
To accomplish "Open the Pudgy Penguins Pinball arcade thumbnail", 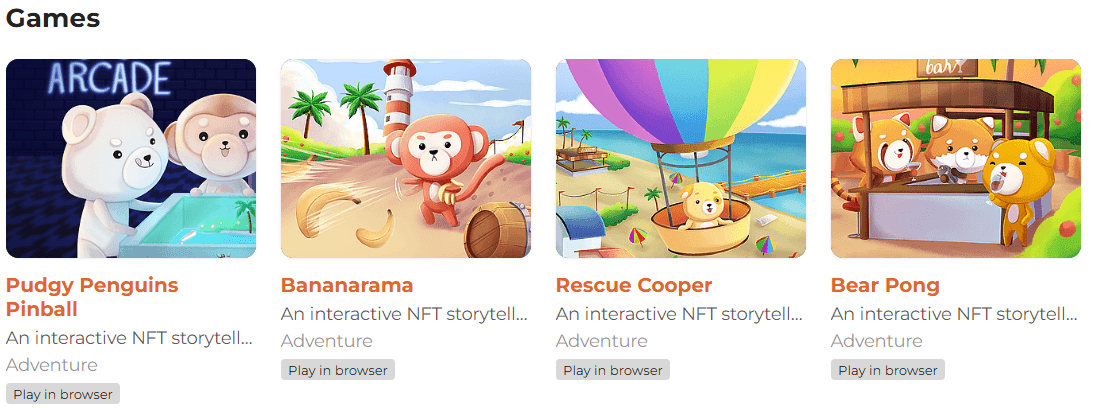I will (131, 158).
